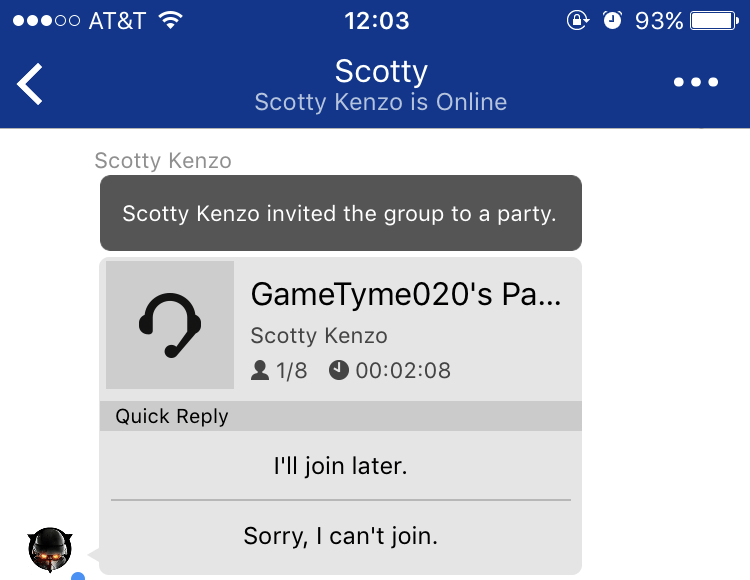750x580 pixels.
Task: Tap the blue online dot by avatar
Action: 78,576
